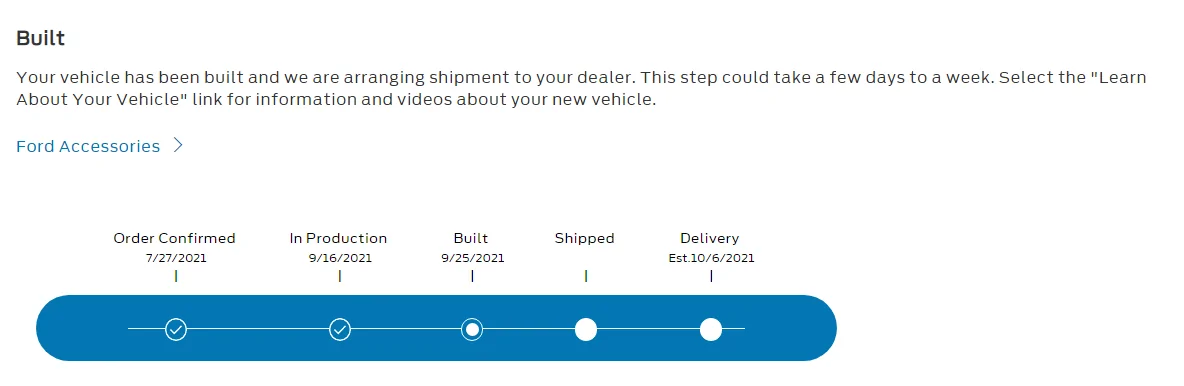Click the Delivery step white circle

[x=711, y=329]
